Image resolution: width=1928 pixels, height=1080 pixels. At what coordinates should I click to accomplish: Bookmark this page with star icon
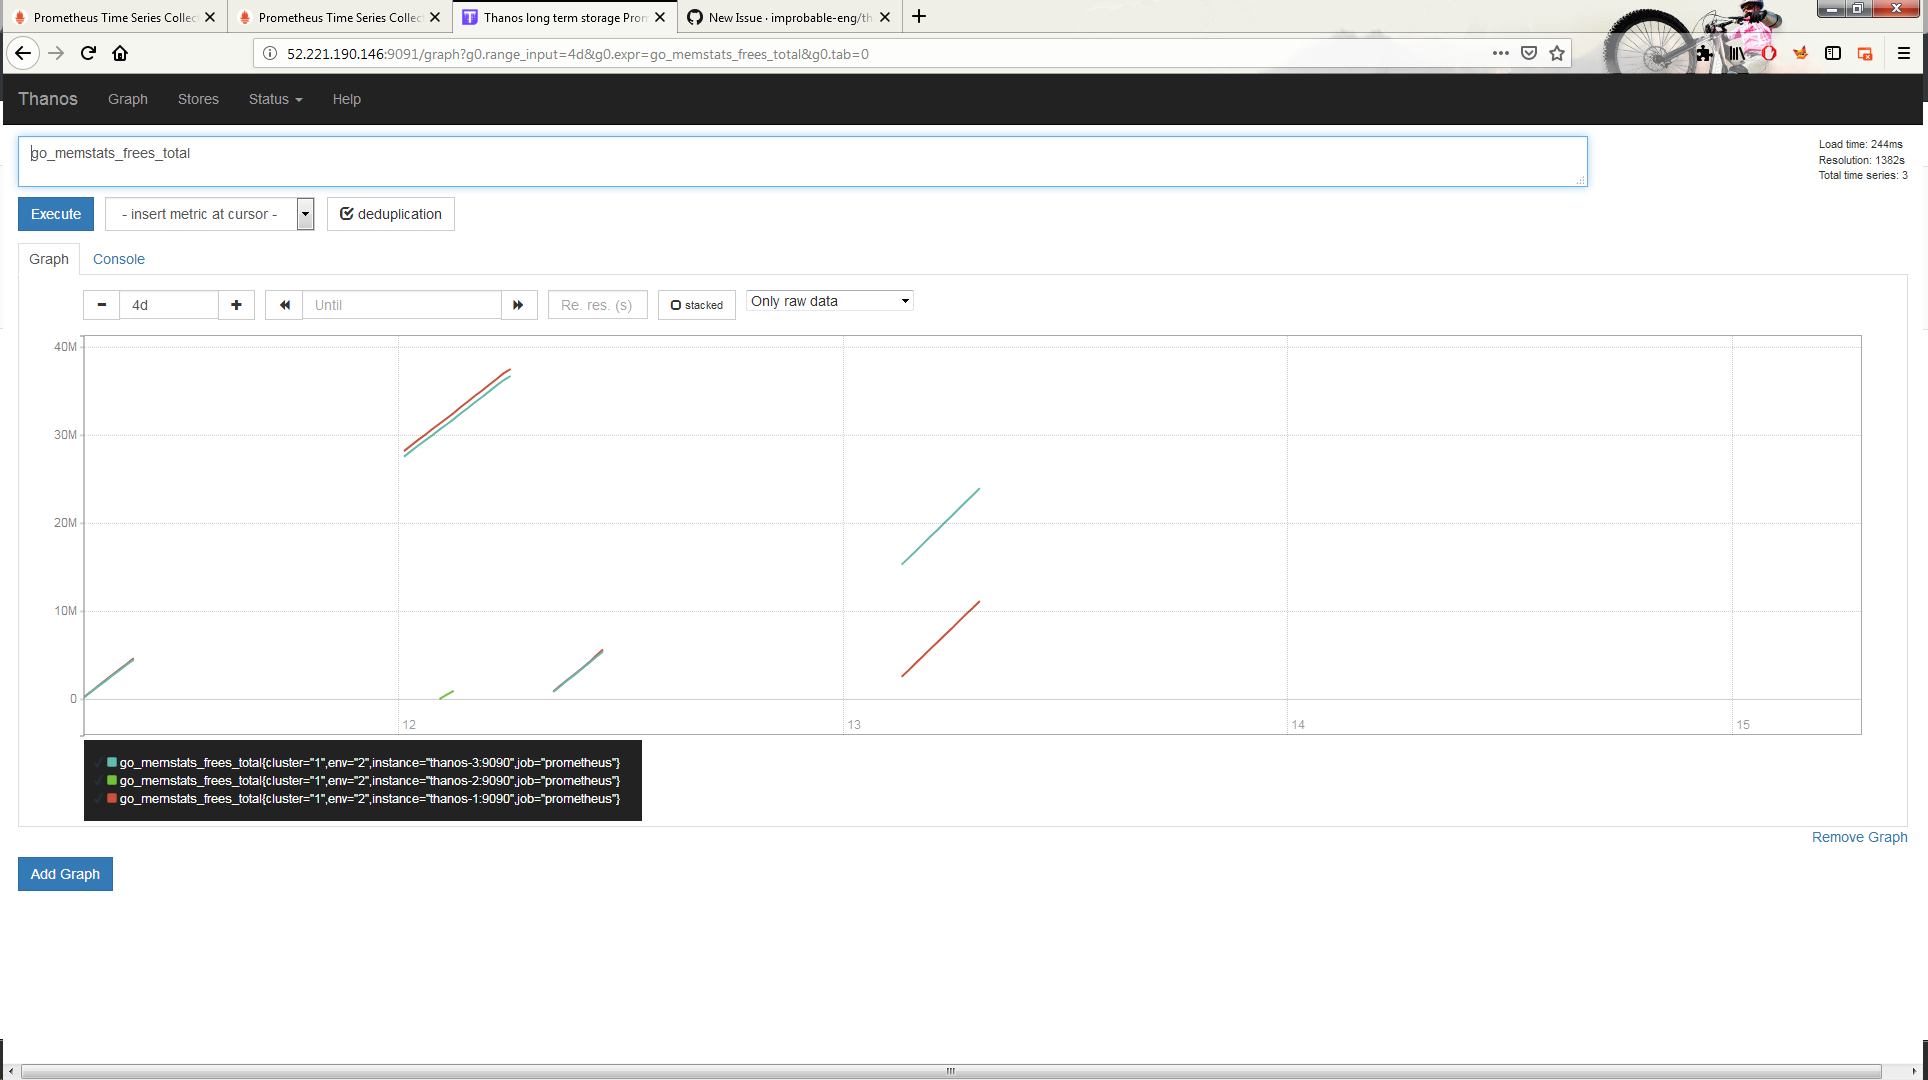(1557, 54)
